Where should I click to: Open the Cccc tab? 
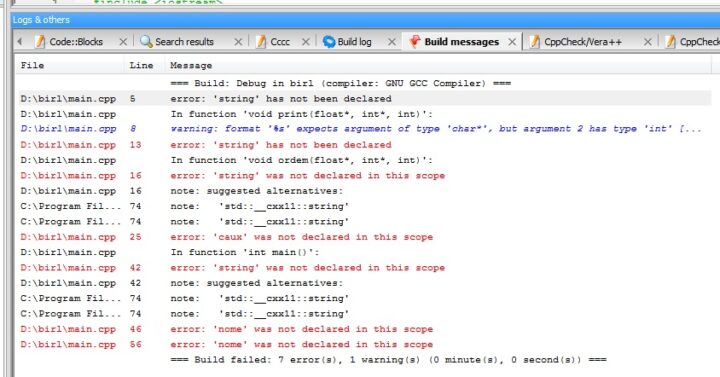click(280, 42)
